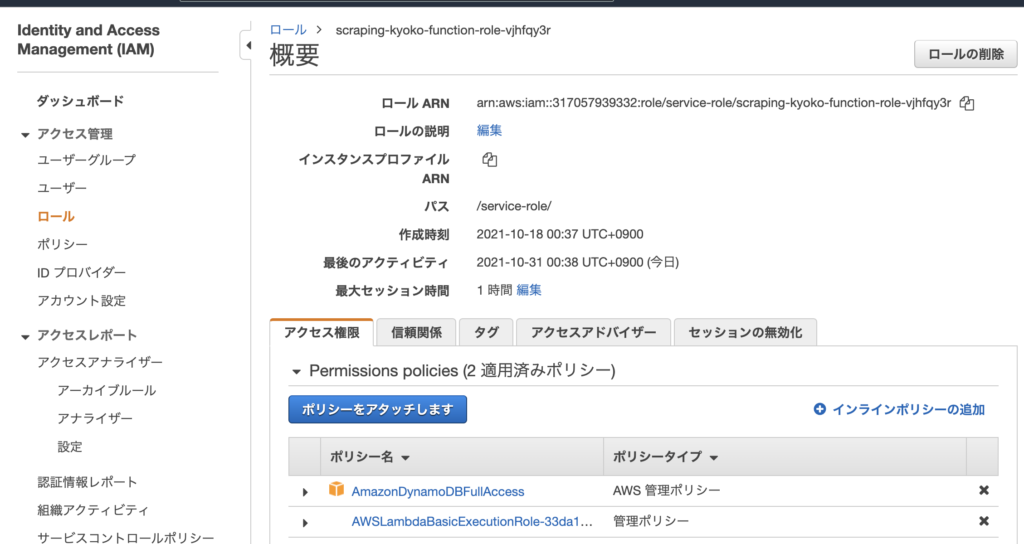Collapse the アクセス管理 navigation group

(x=25, y=135)
